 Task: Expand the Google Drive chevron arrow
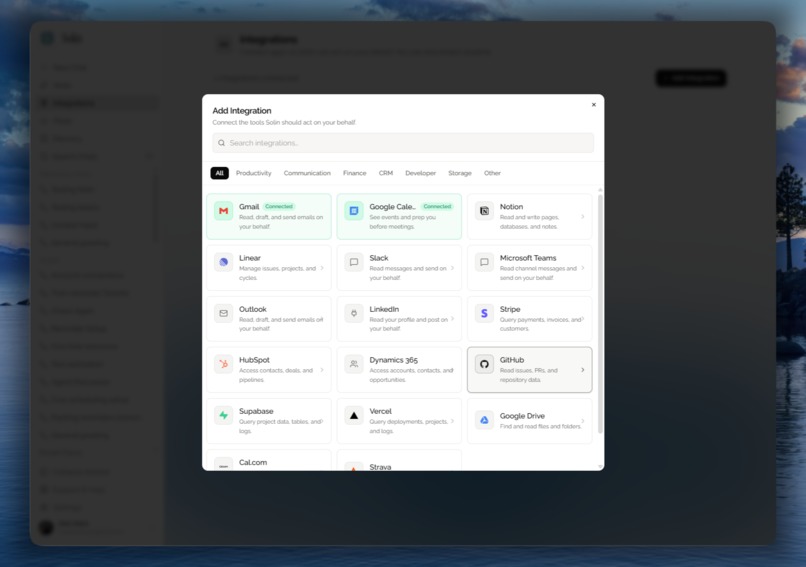tap(582, 421)
